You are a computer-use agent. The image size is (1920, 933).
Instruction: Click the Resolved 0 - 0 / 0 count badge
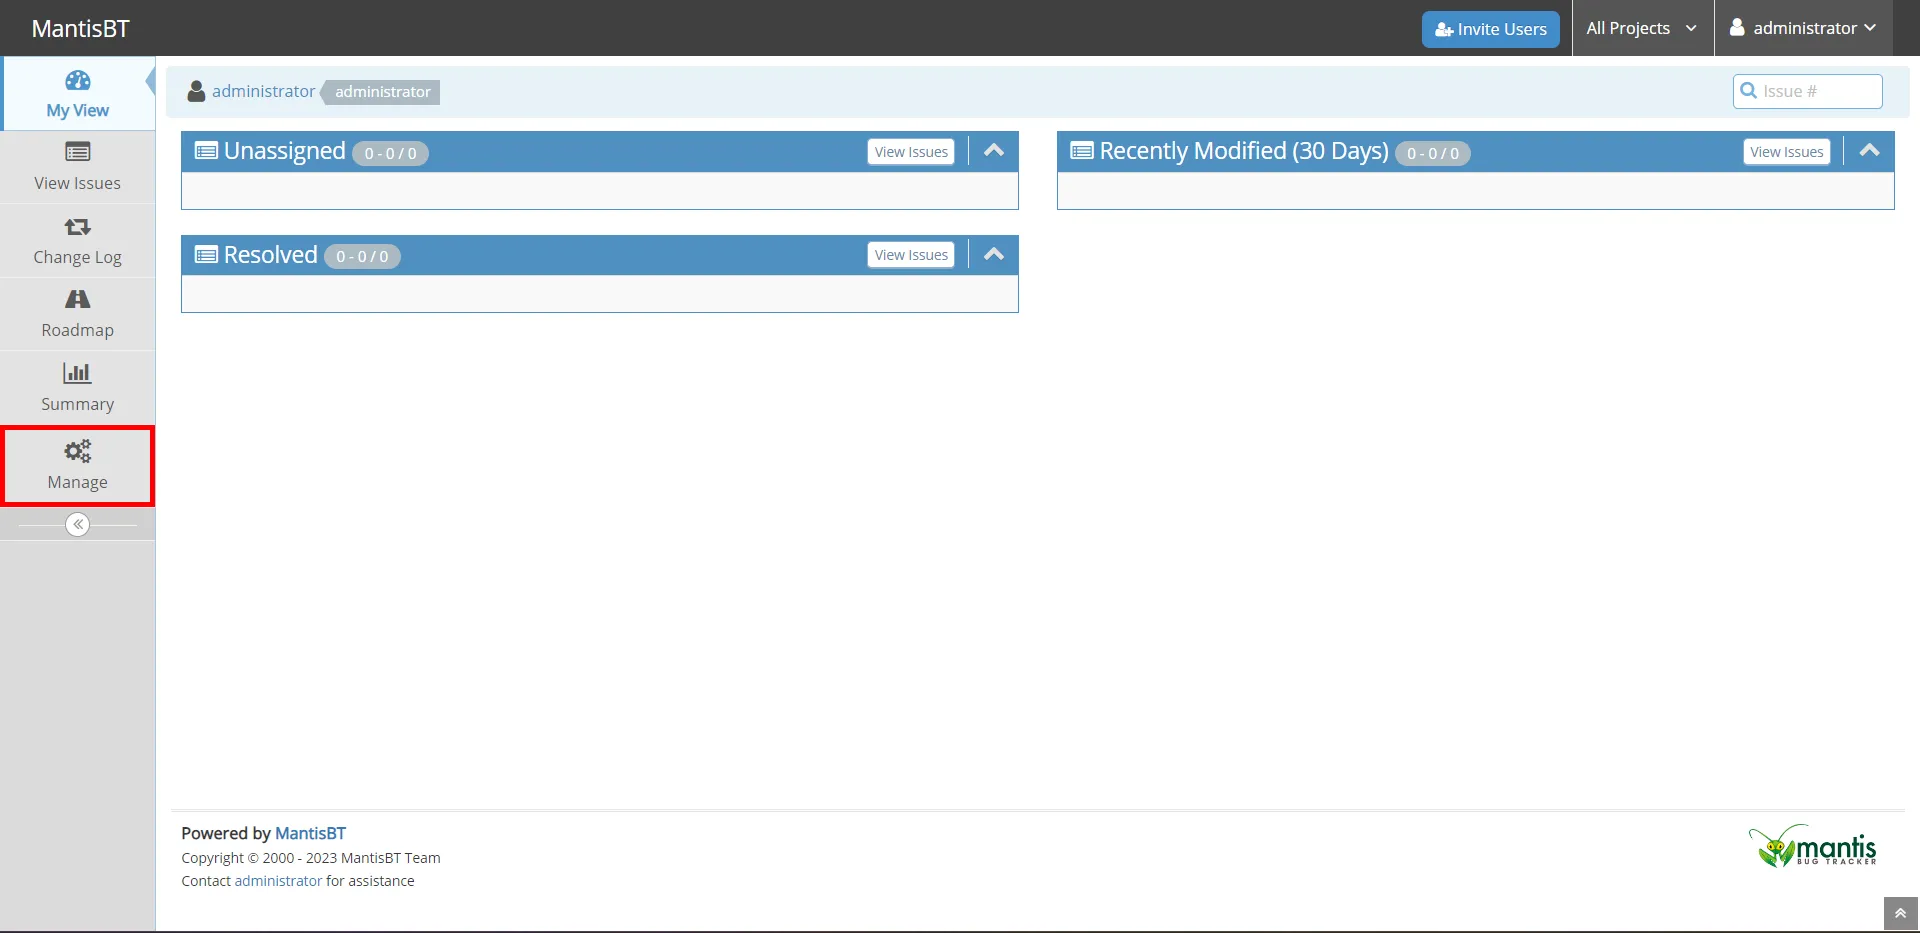point(363,257)
